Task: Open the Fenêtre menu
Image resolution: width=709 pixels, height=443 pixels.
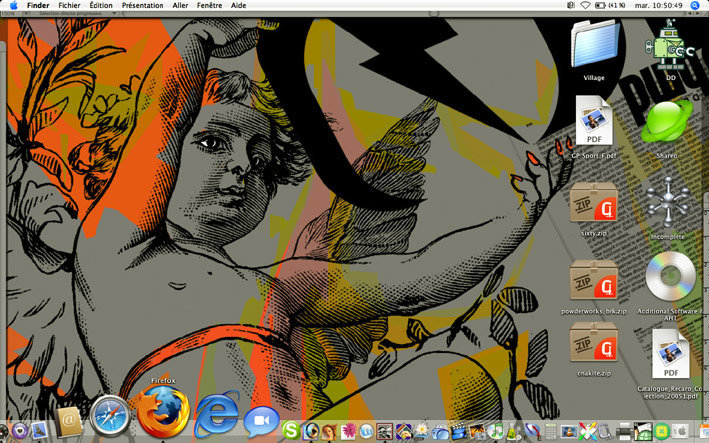Action: click(210, 6)
